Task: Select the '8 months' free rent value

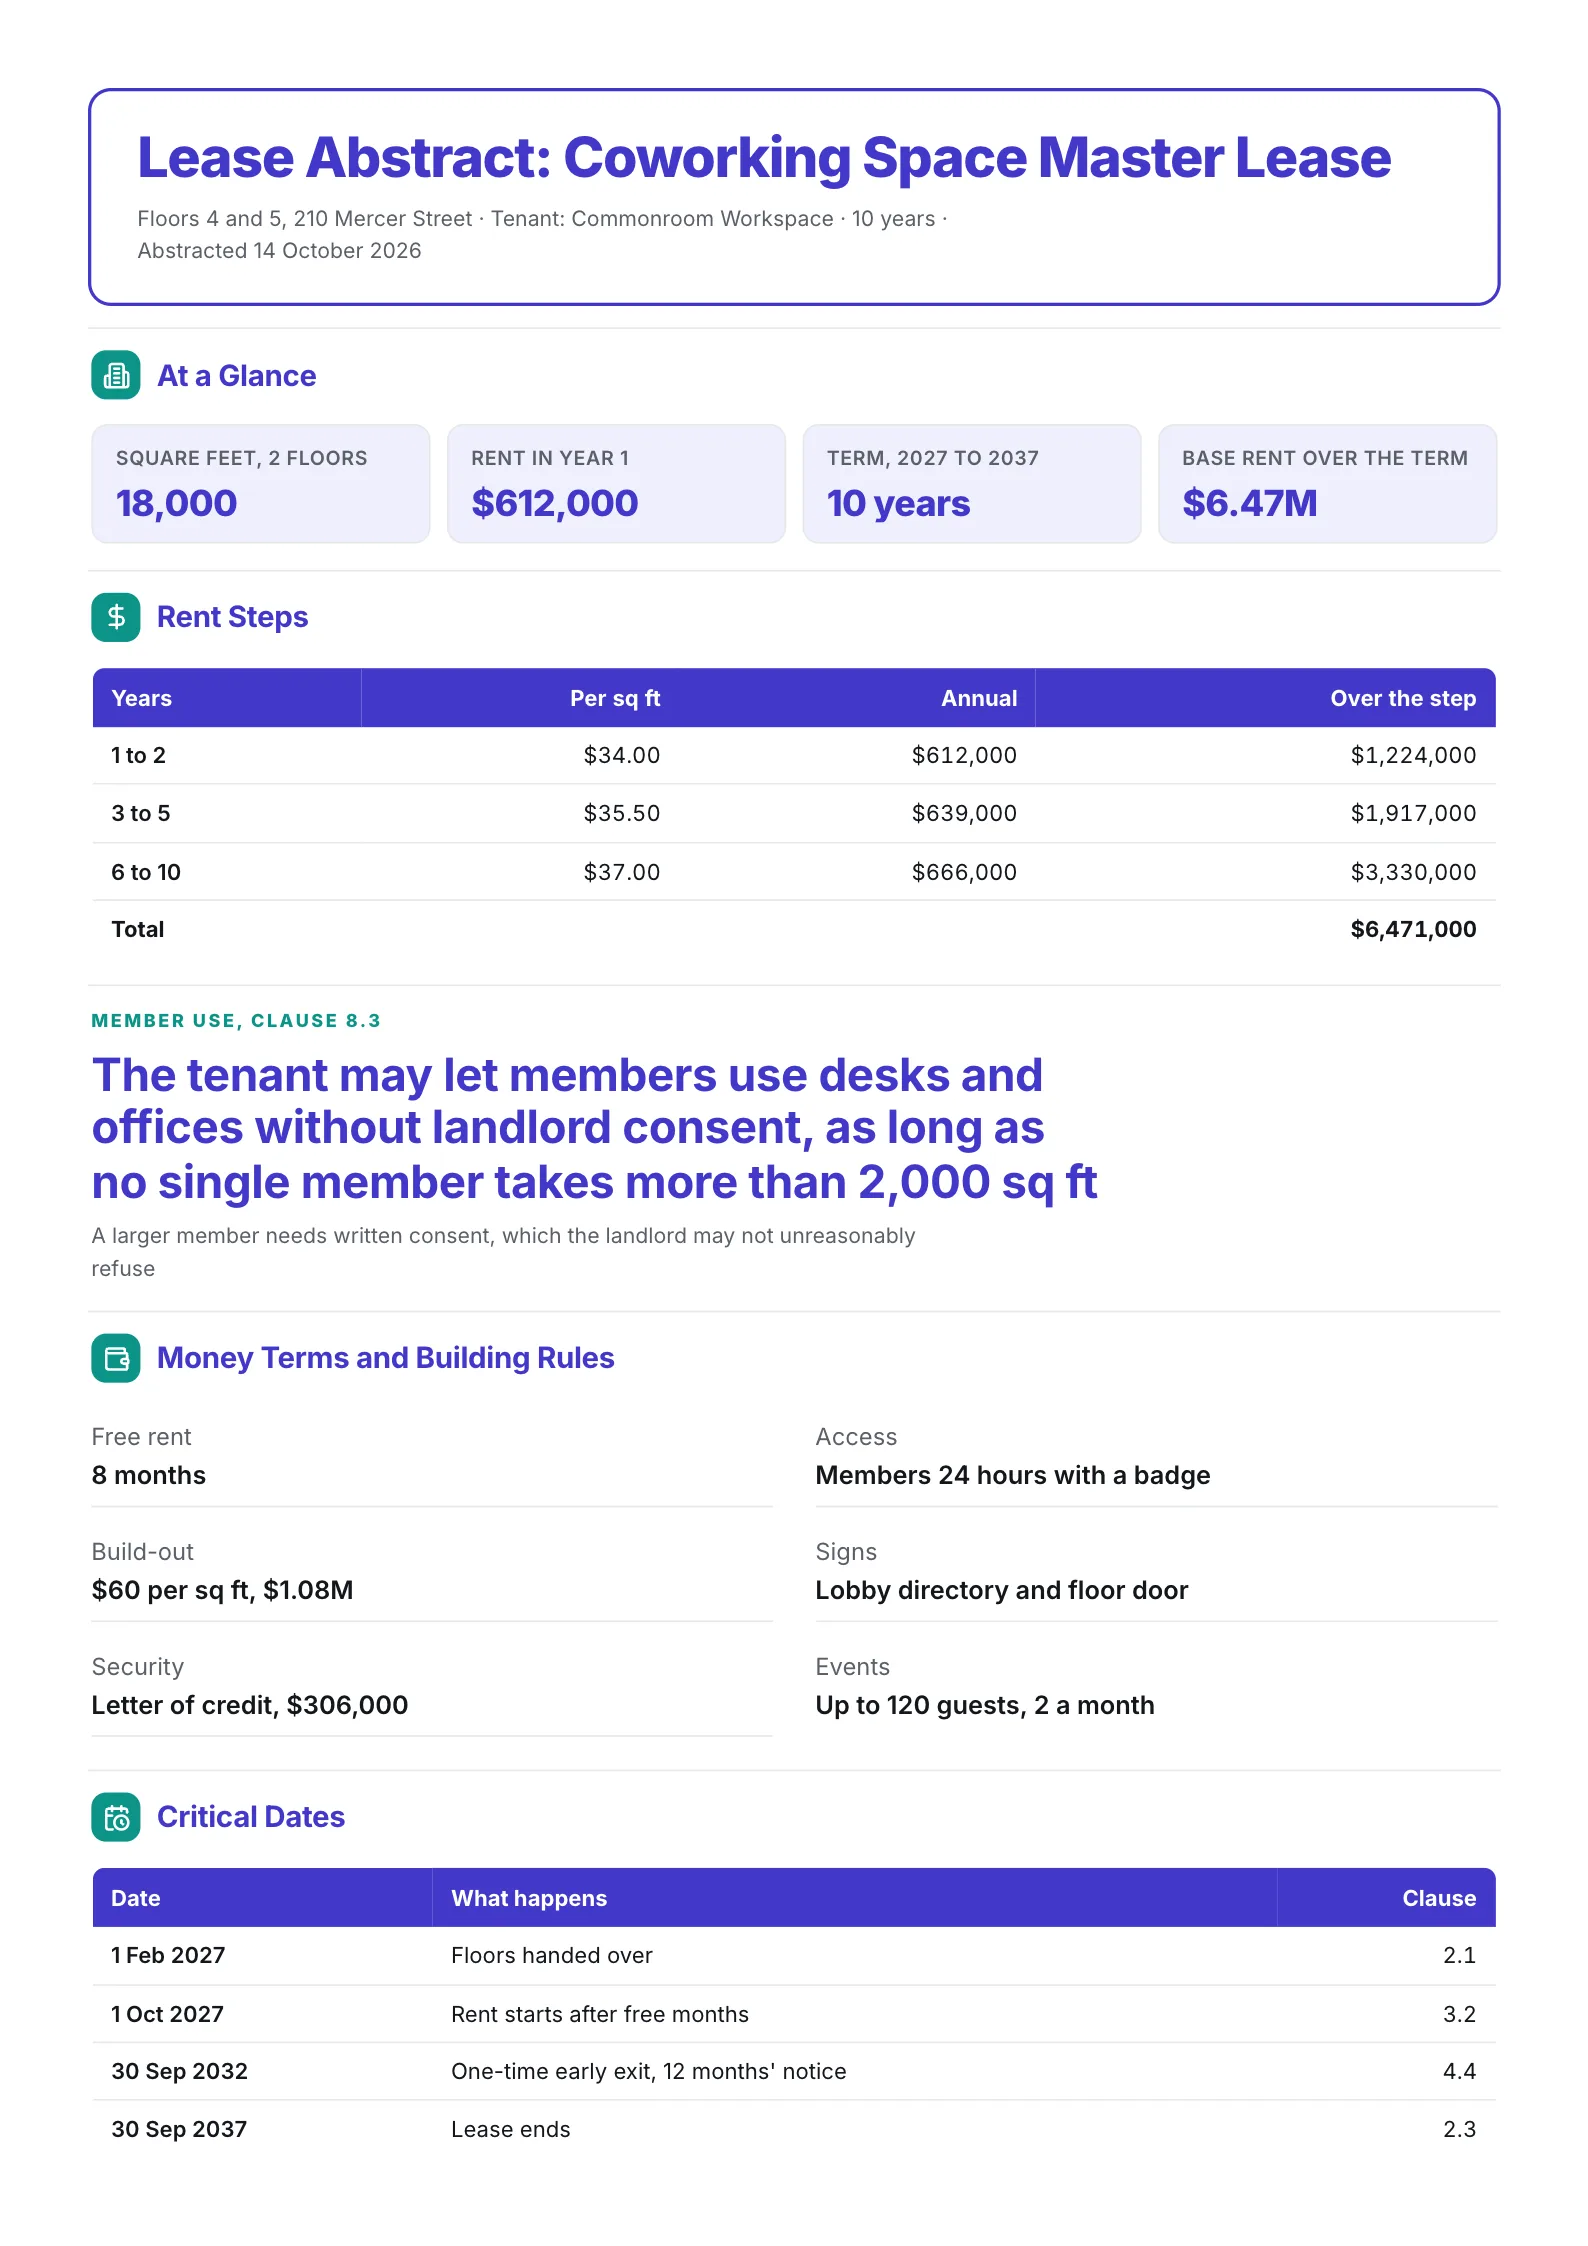Action: pos(149,1475)
